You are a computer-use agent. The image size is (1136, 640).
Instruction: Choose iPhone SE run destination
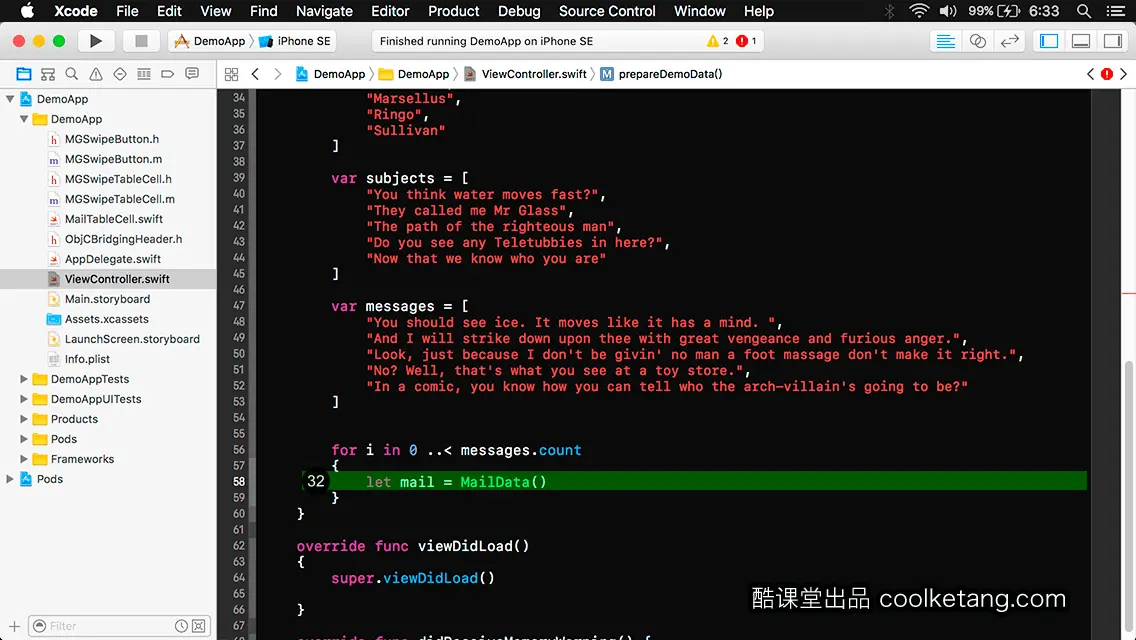(295, 41)
